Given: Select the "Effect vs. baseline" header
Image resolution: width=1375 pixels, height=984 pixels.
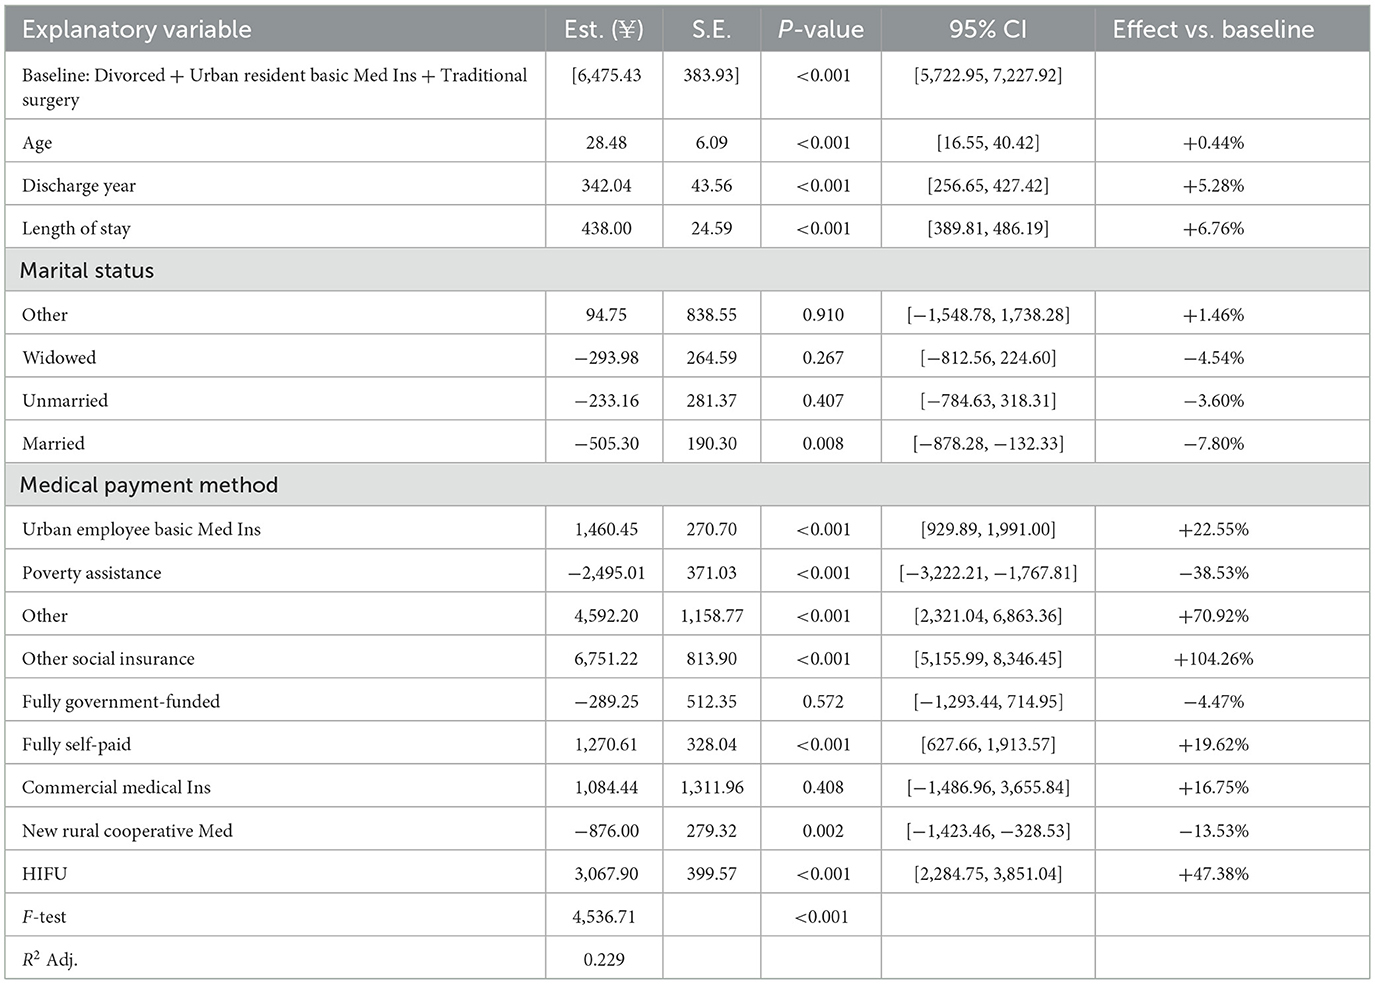Looking at the screenshot, I should (1213, 30).
